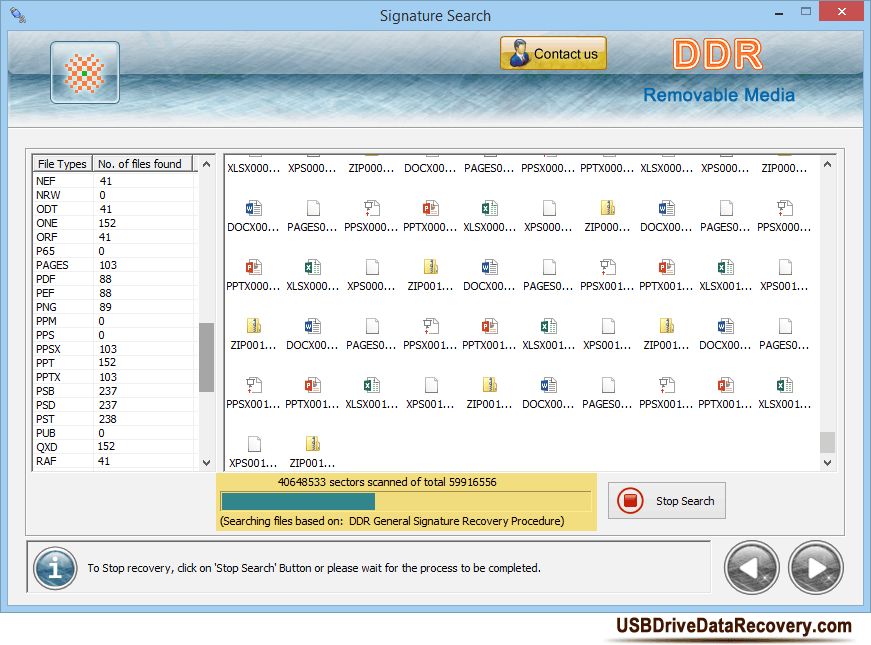Select the PST file type row

[114, 419]
